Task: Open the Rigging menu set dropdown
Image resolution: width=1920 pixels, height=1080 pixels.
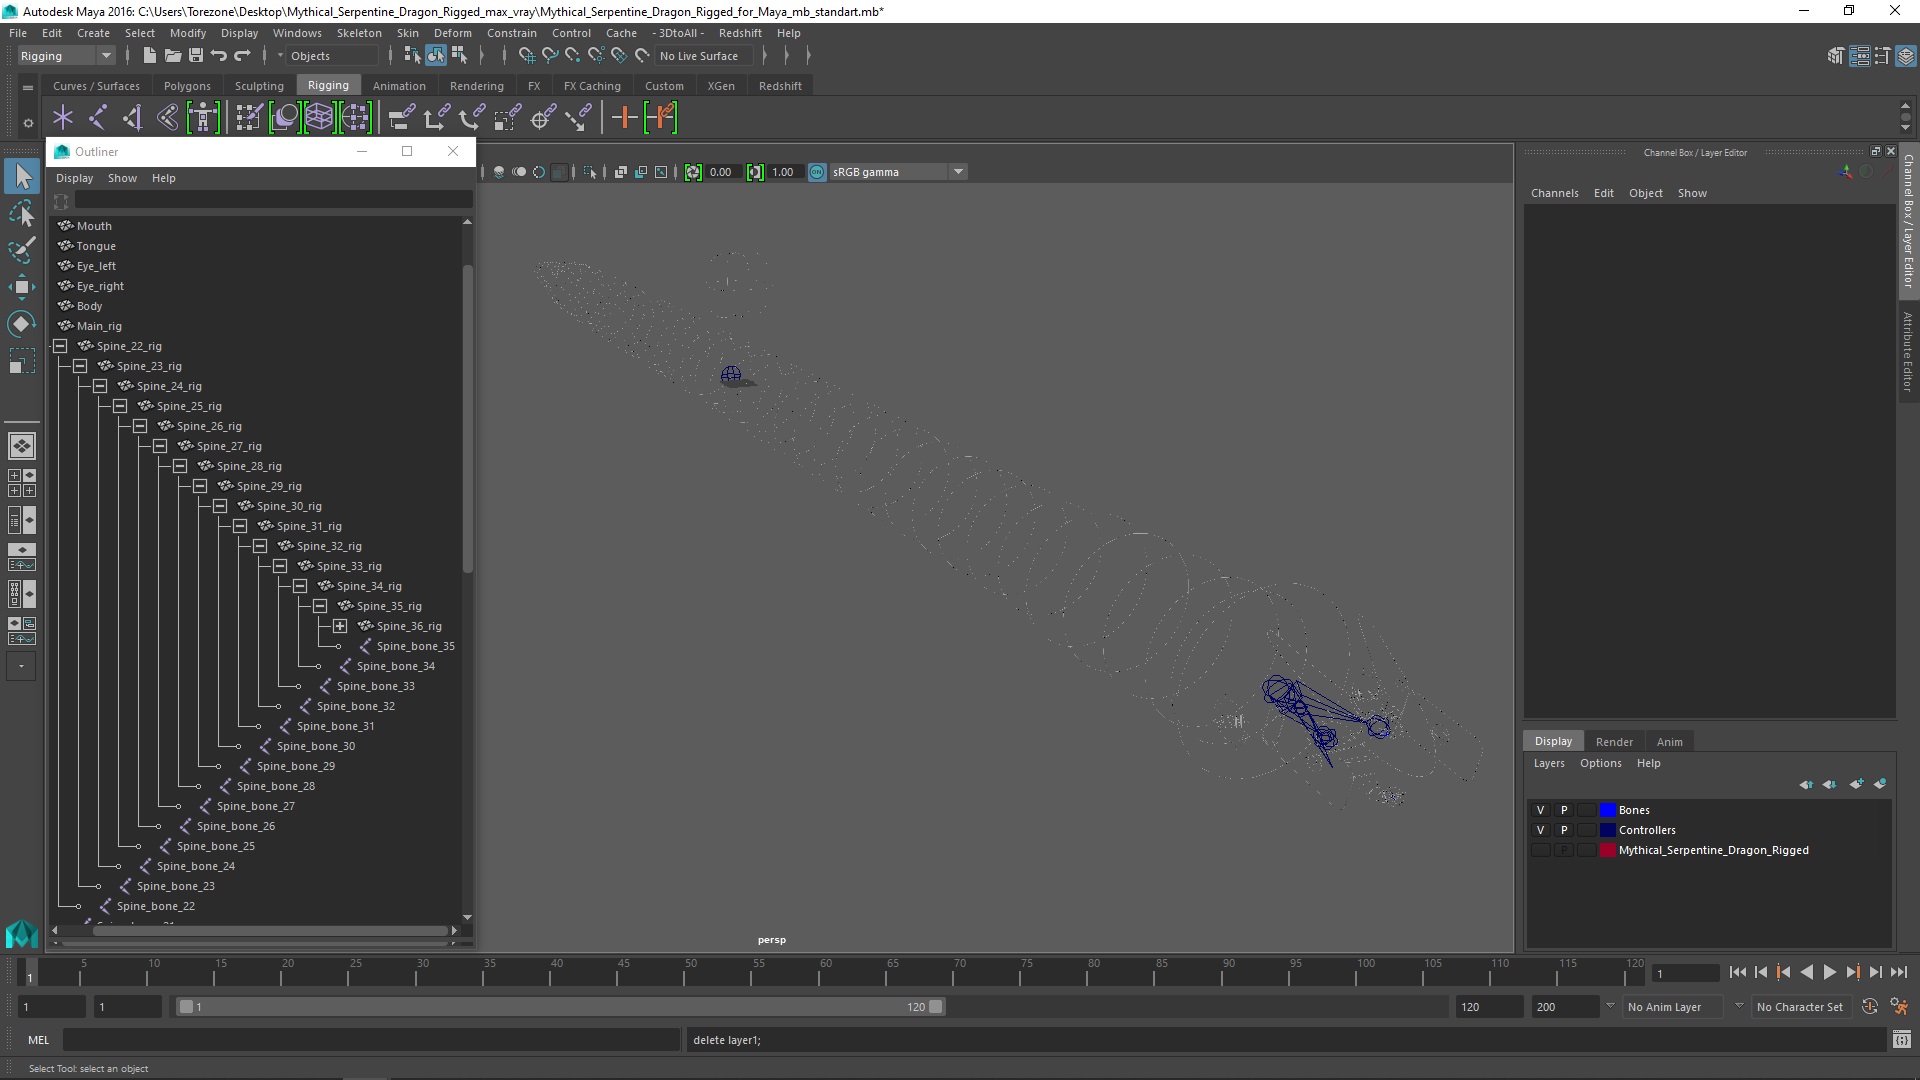Action: [105, 56]
